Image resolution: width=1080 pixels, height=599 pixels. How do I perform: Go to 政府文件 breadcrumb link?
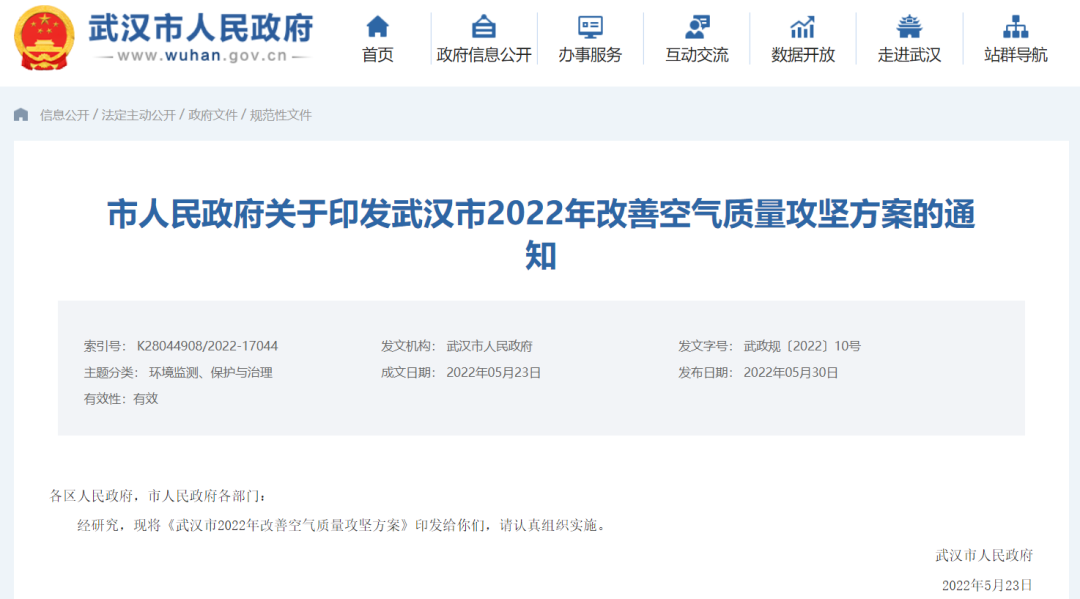pyautogui.click(x=213, y=115)
